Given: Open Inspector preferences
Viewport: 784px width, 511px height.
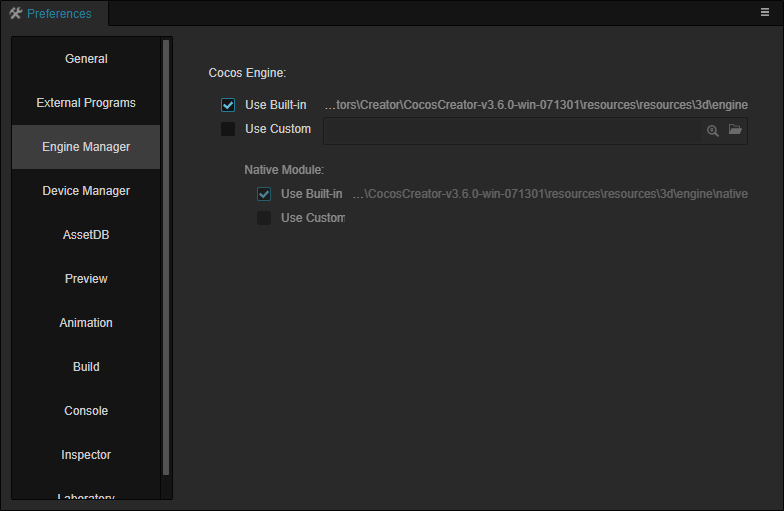Looking at the screenshot, I should (x=86, y=455).
